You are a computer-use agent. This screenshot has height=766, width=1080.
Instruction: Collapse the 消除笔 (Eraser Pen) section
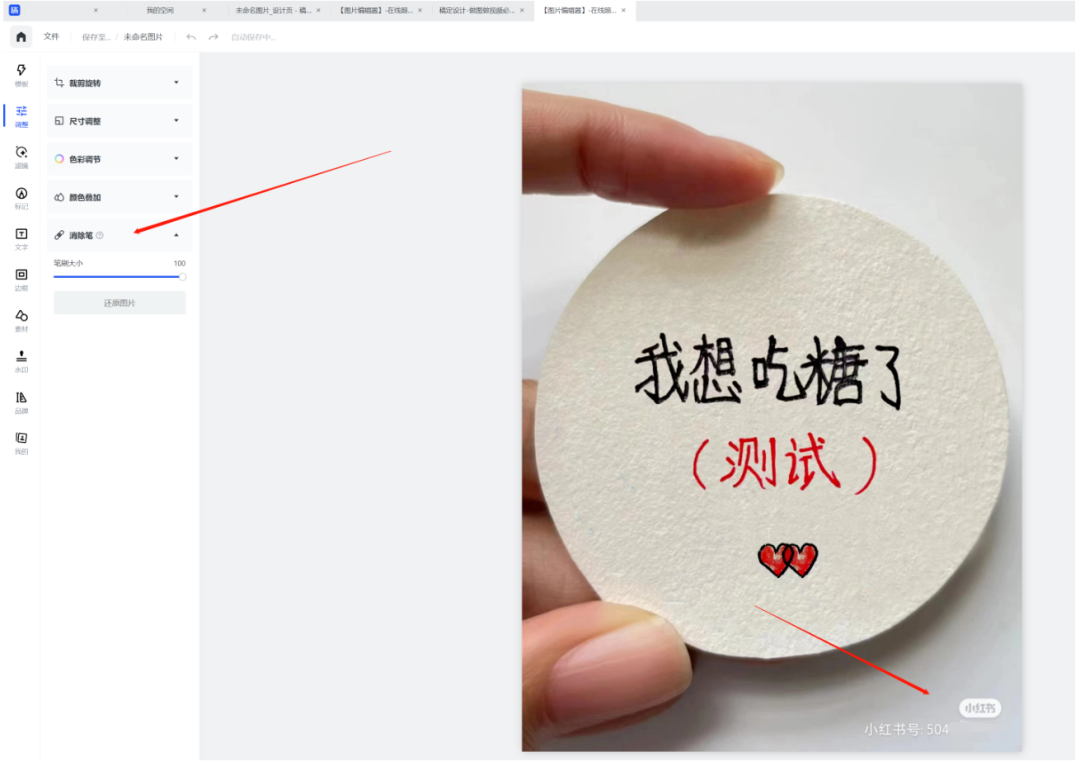tap(176, 234)
